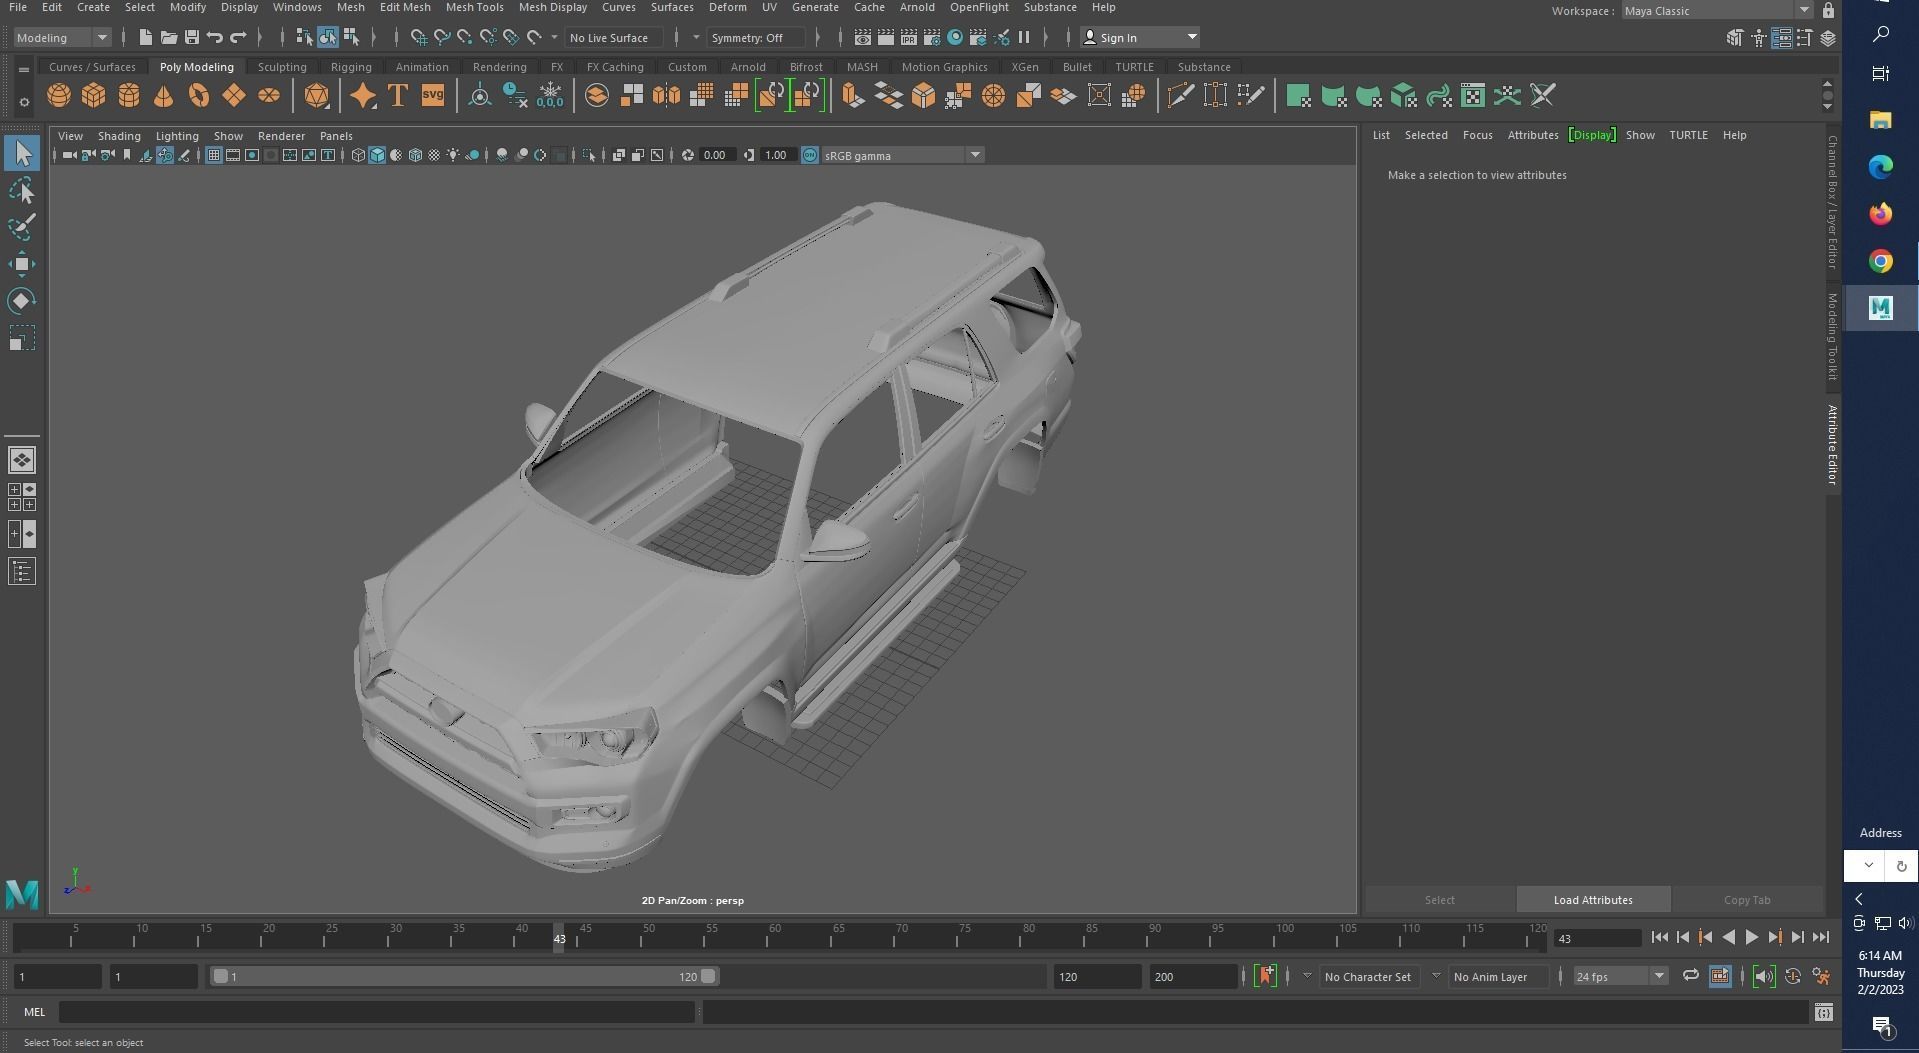Toggle audio sound on time slider
Viewport: 1919px width, 1053px height.
coord(1763,976)
